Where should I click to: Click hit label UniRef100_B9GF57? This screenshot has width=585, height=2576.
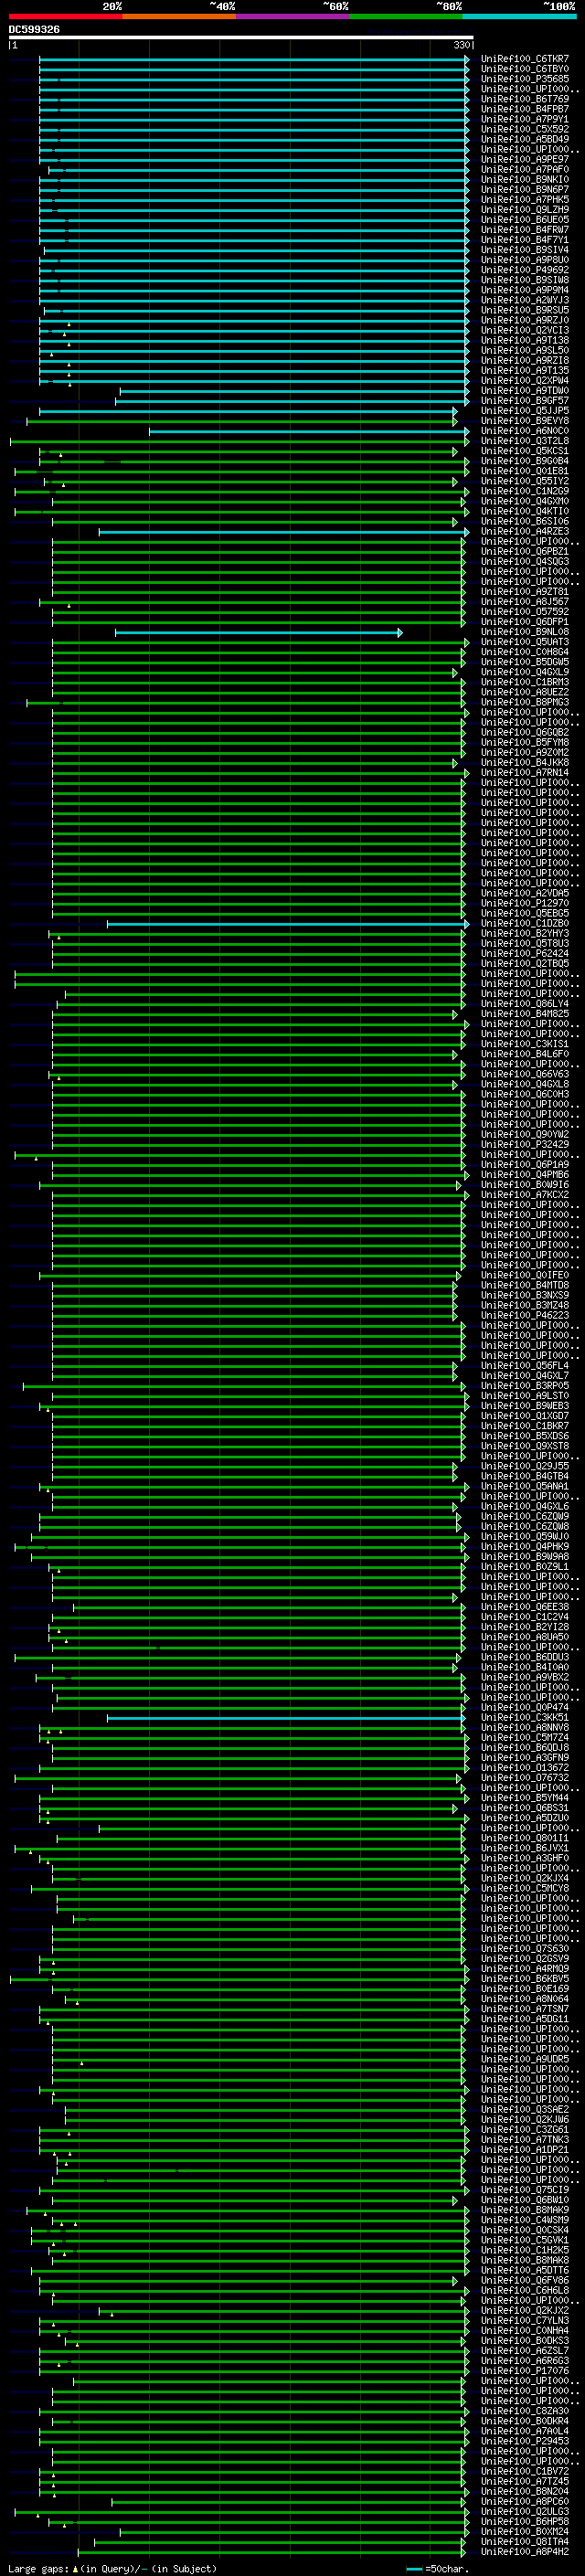525,401
